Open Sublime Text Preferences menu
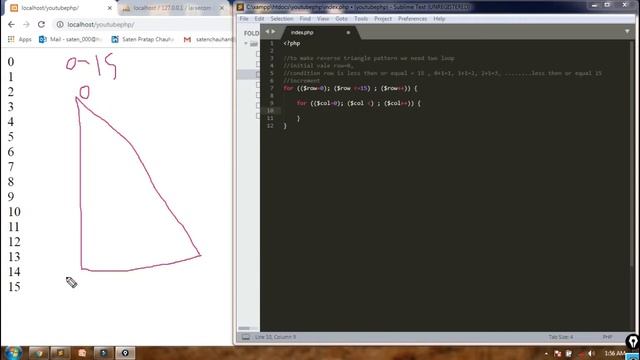The image size is (640, 360). point(412,19)
